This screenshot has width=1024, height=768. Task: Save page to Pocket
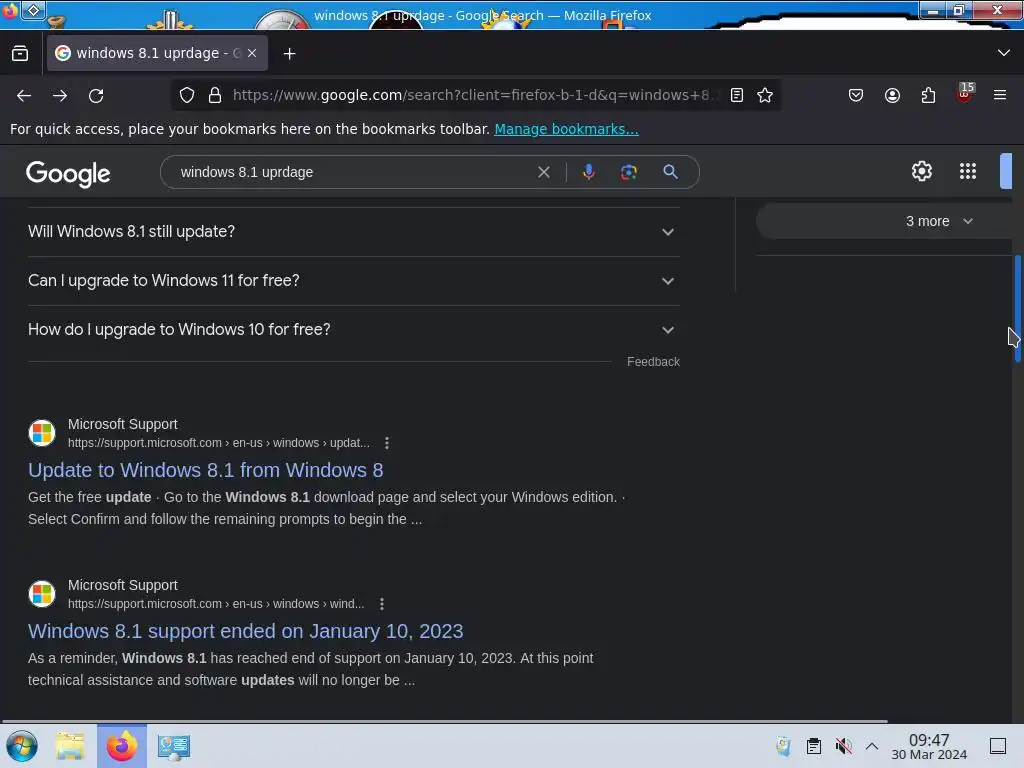[856, 95]
